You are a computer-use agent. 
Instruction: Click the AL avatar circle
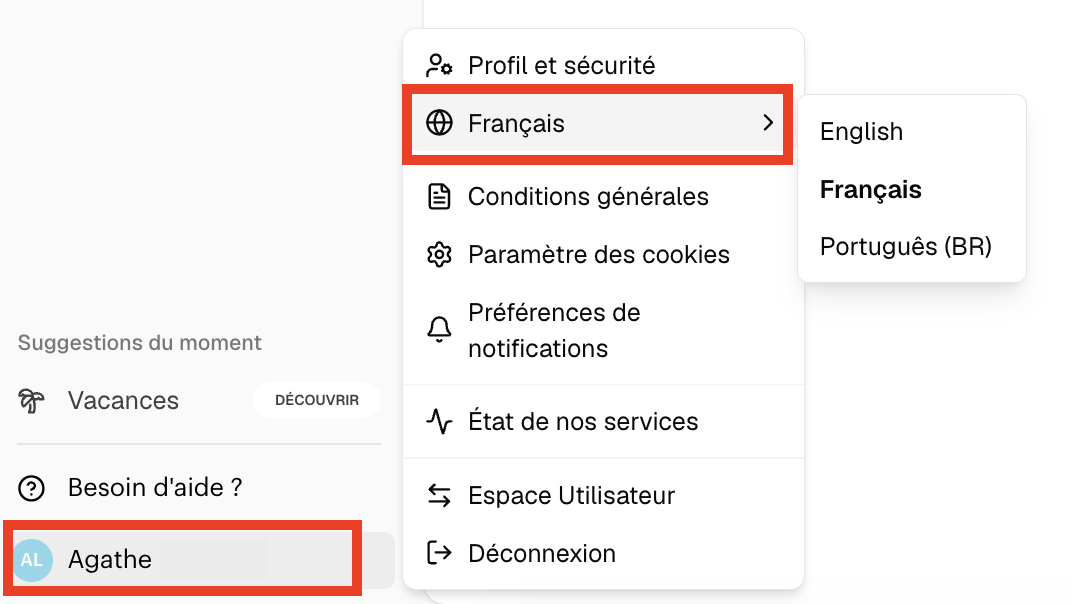tap(32, 559)
